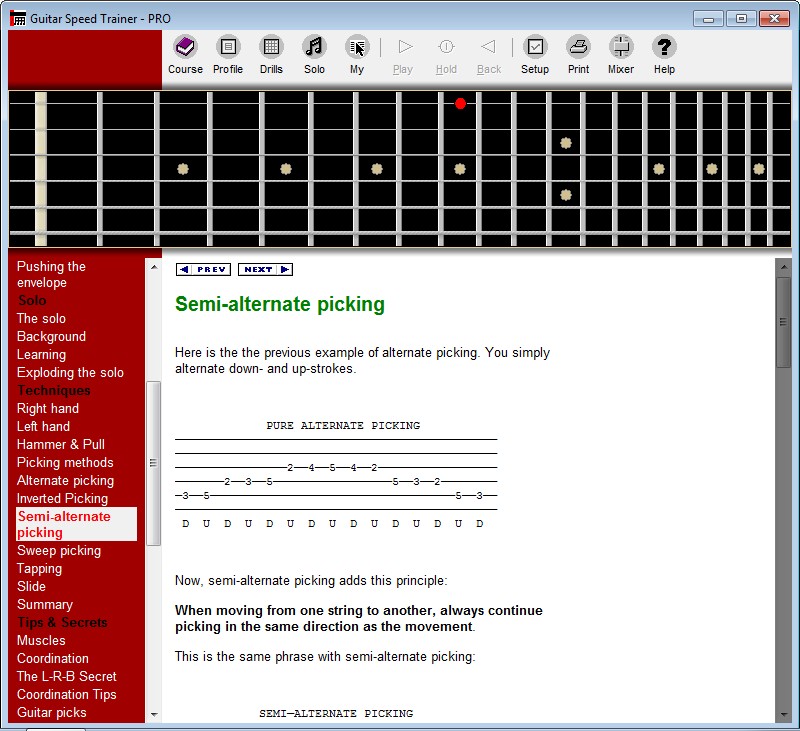Open the Help question-mark icon
Screen dimensions: 800x731
tap(664, 47)
